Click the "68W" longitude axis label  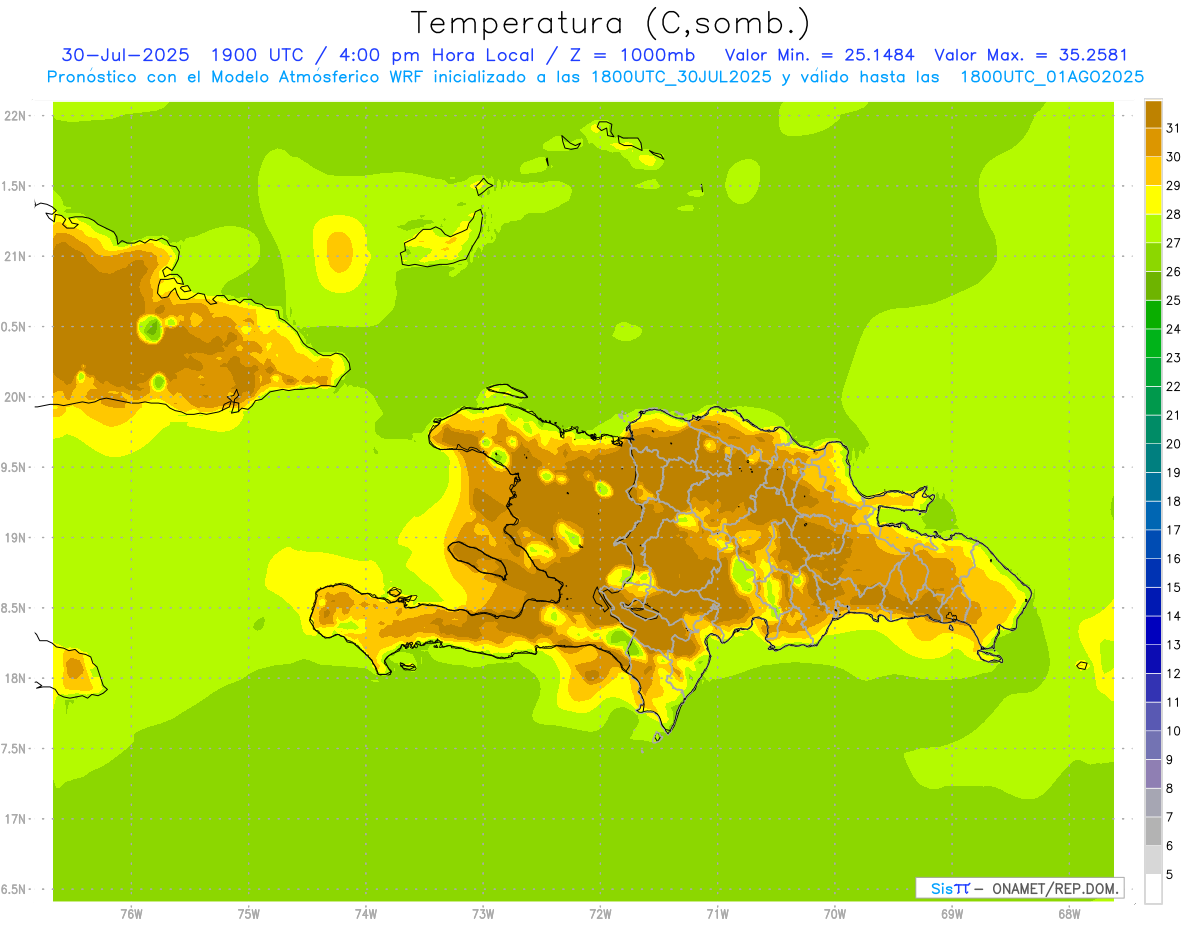coord(1069,914)
